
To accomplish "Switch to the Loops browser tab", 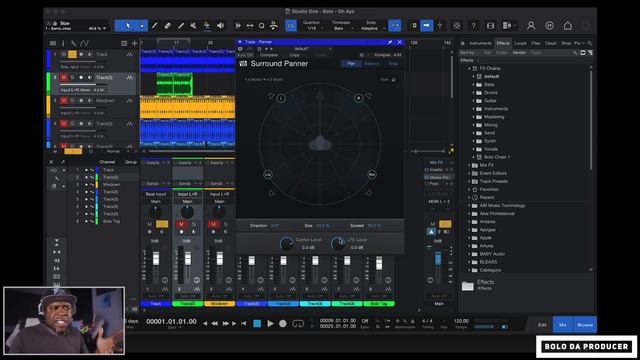I will pyautogui.click(x=520, y=43).
